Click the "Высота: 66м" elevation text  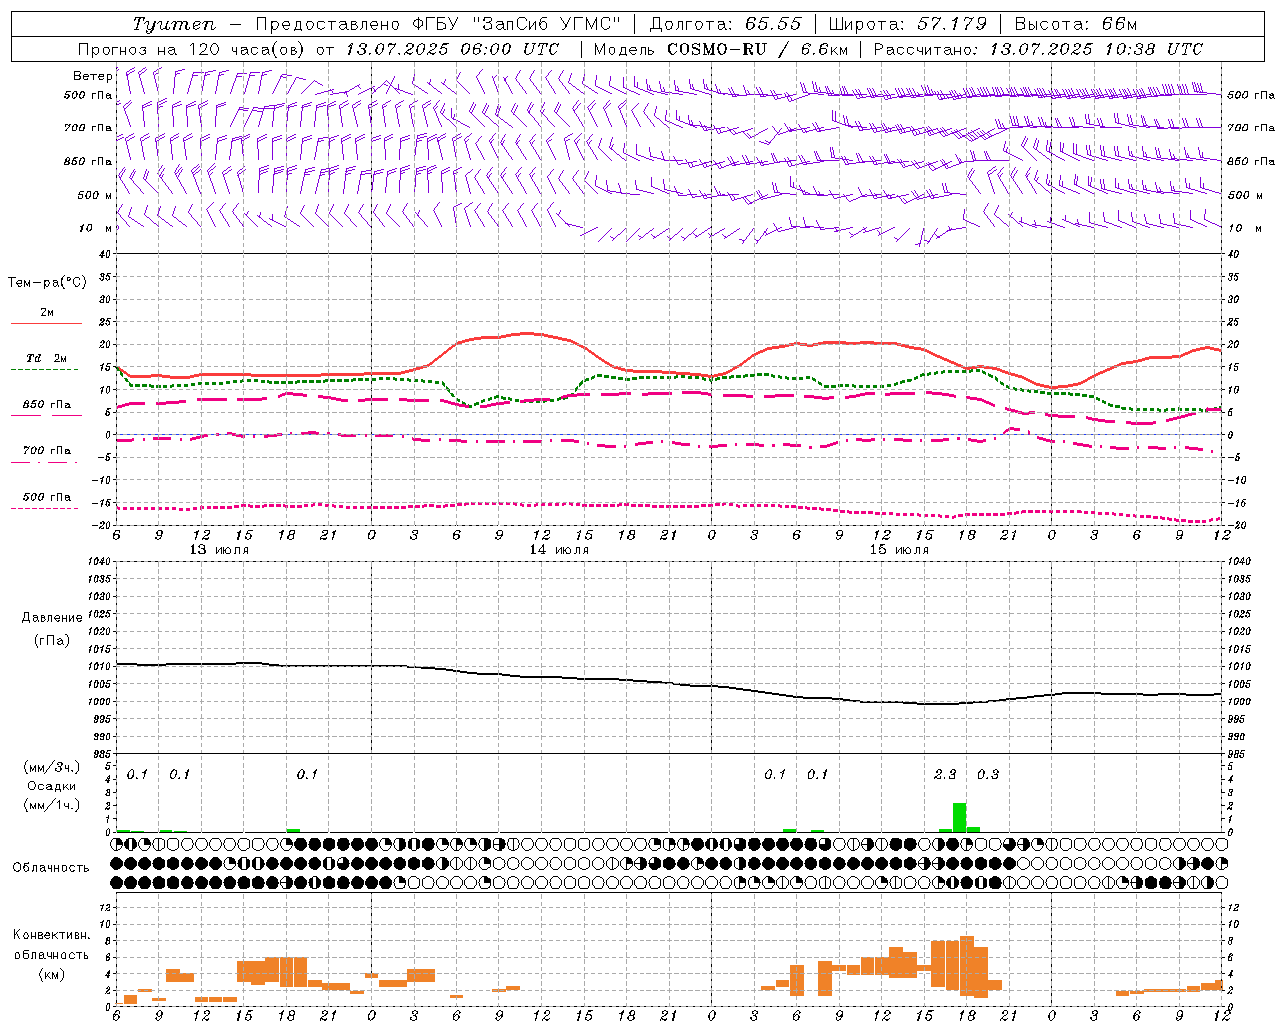click(x=1075, y=24)
